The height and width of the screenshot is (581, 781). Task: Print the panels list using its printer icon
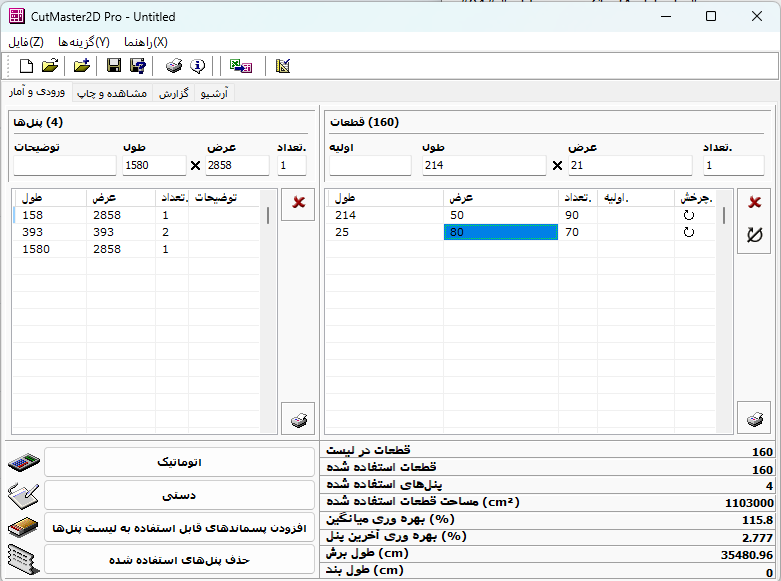(298, 419)
